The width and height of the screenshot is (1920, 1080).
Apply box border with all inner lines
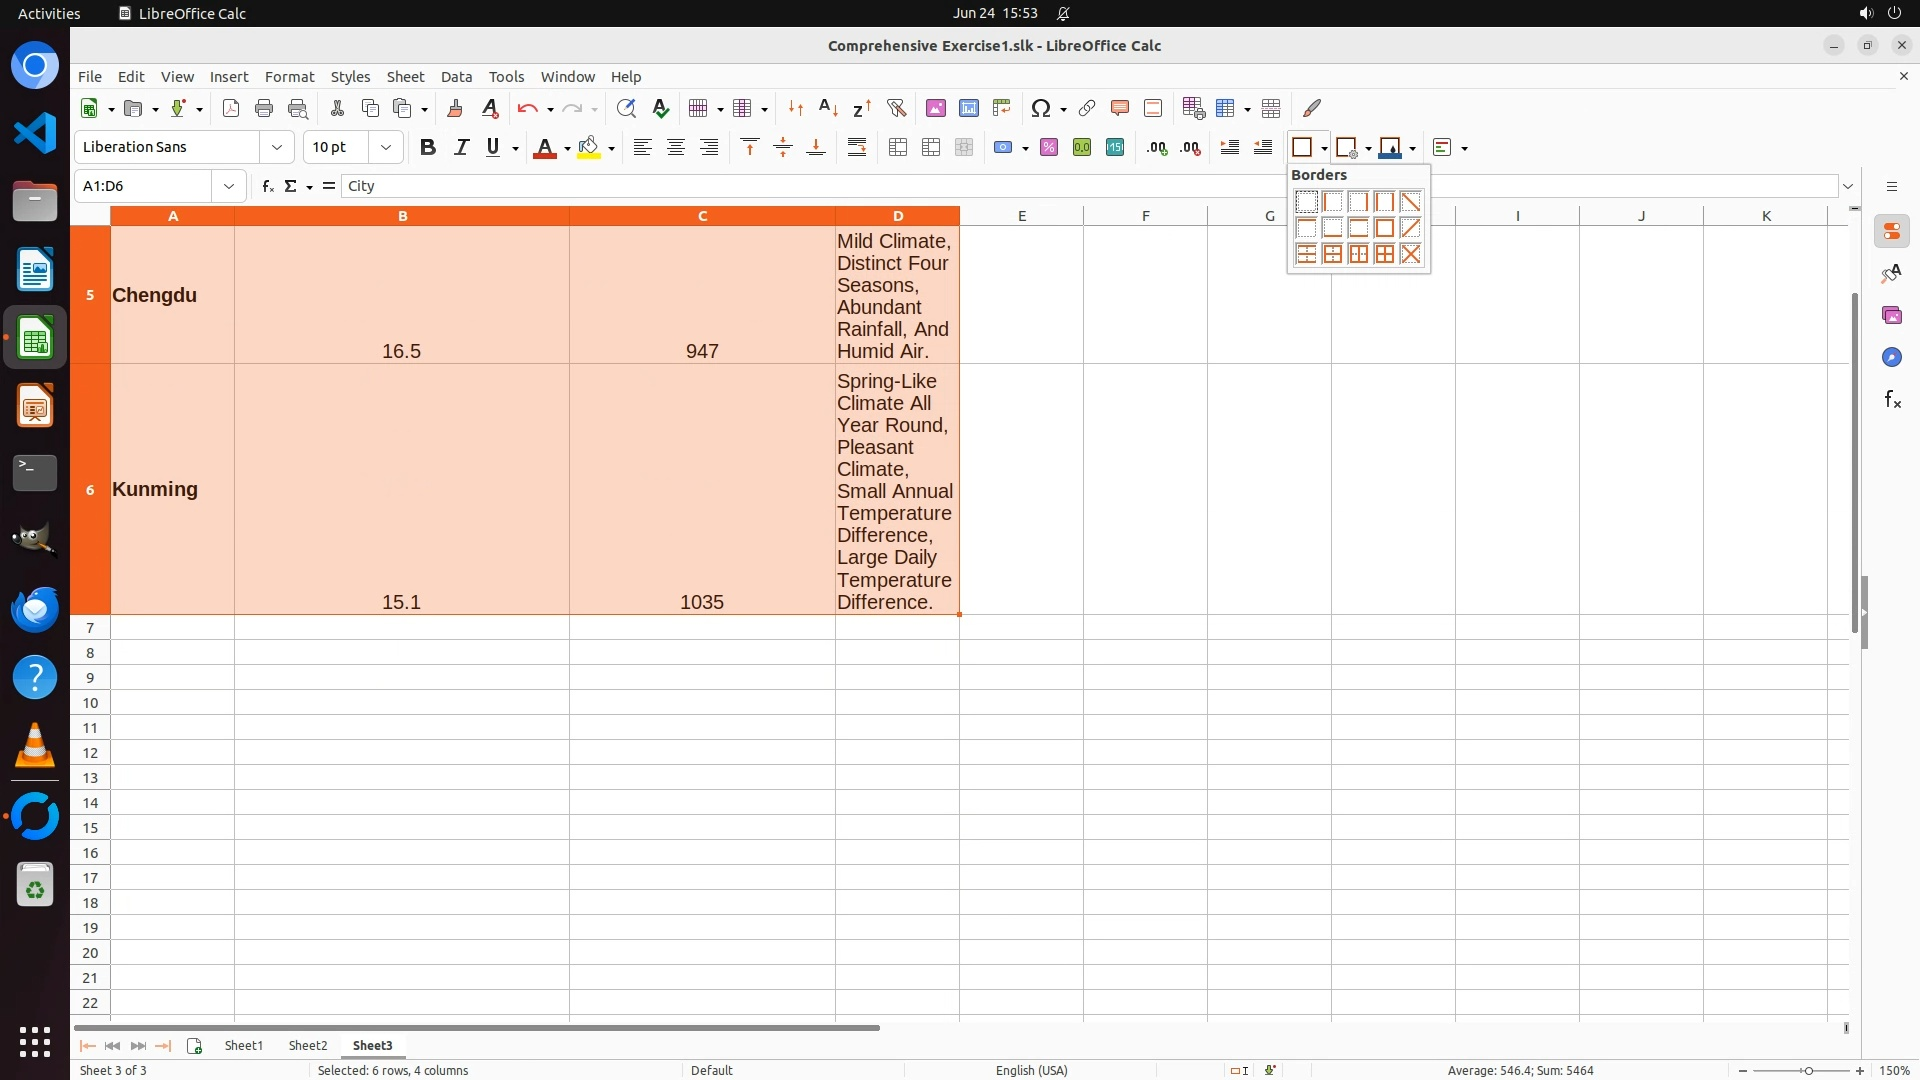pyautogui.click(x=1384, y=254)
